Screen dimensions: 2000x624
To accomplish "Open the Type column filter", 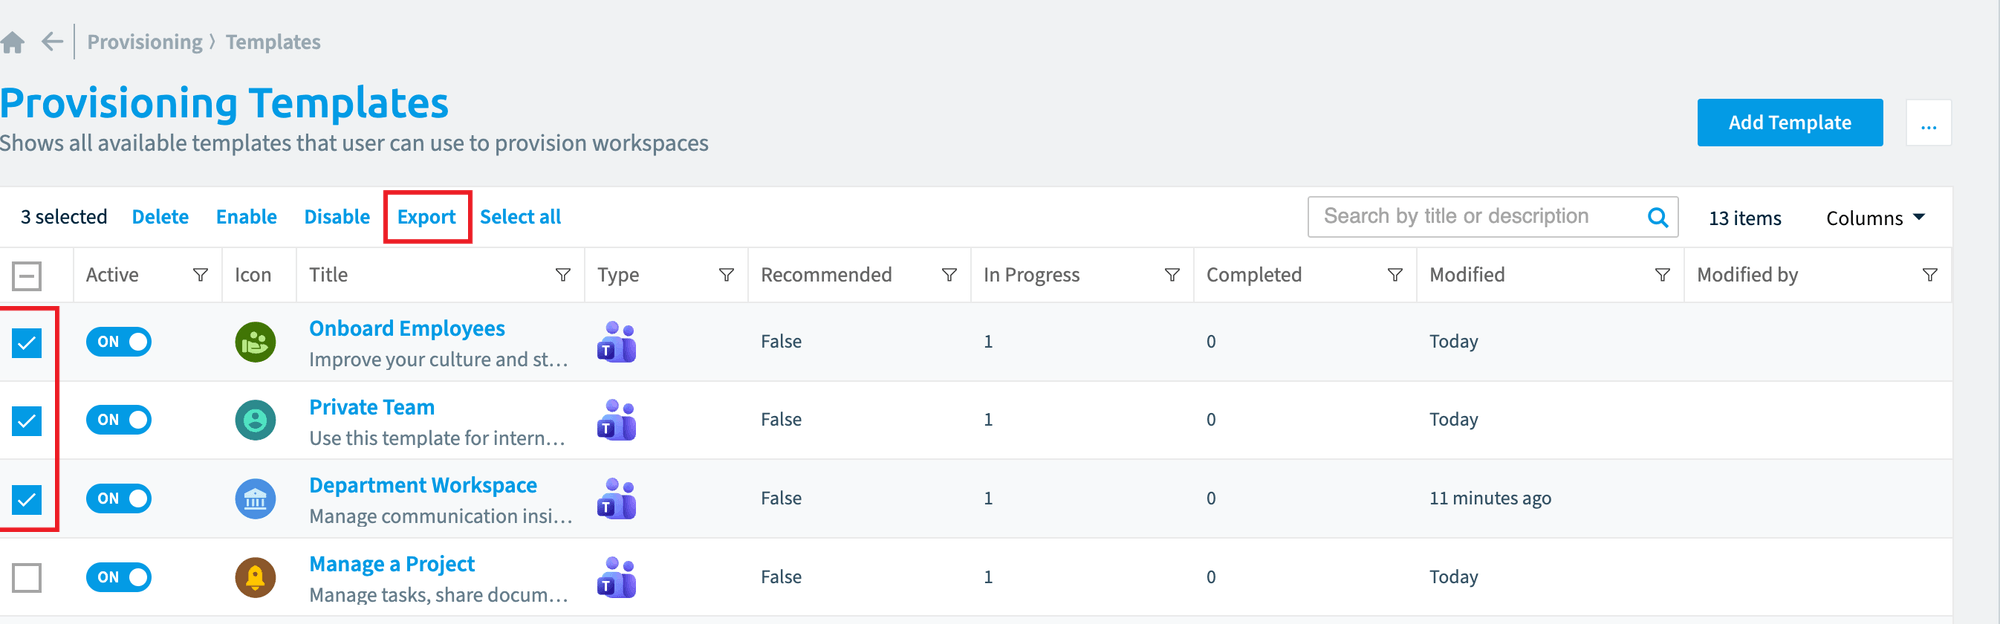I will (726, 275).
